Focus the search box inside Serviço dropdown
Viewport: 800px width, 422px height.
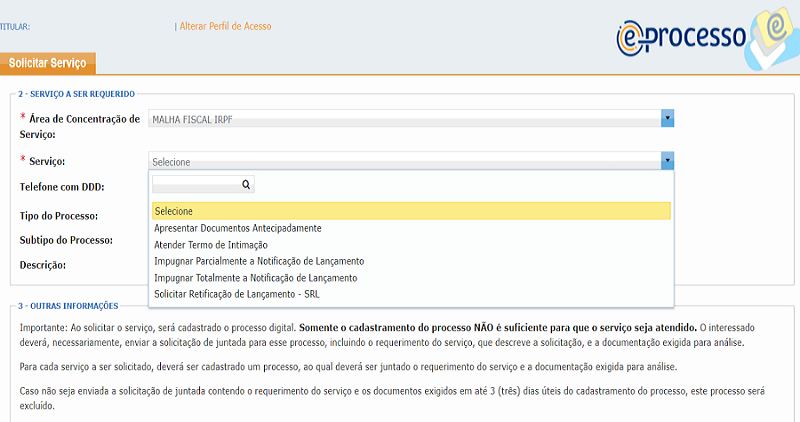(196, 184)
